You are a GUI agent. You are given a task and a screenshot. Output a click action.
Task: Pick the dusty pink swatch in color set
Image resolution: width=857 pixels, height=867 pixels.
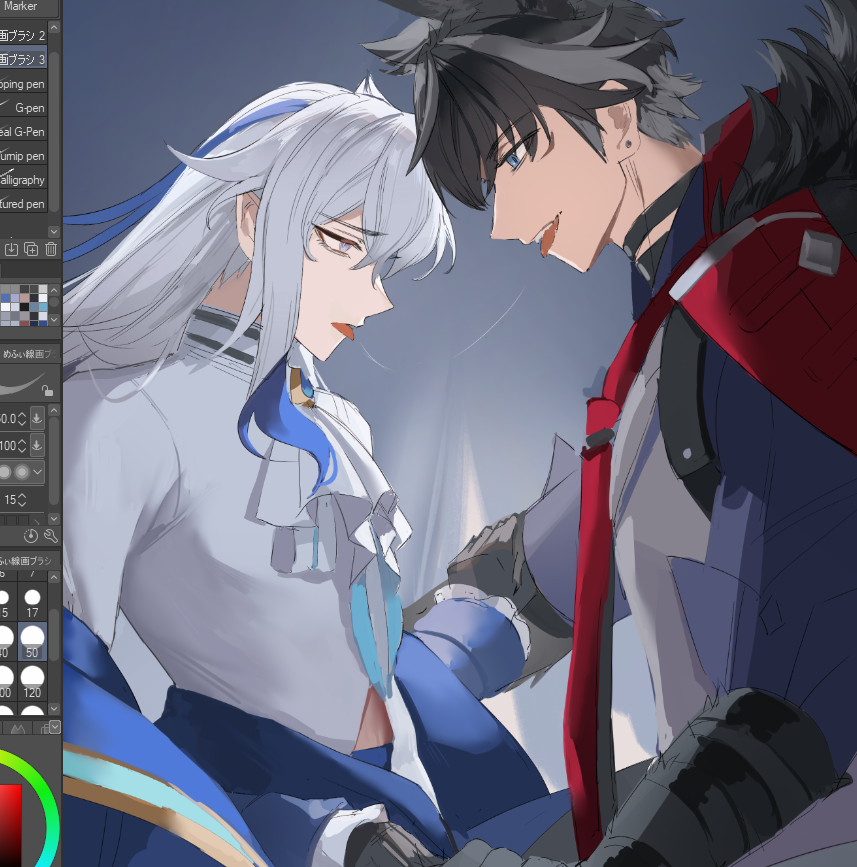(x=24, y=298)
